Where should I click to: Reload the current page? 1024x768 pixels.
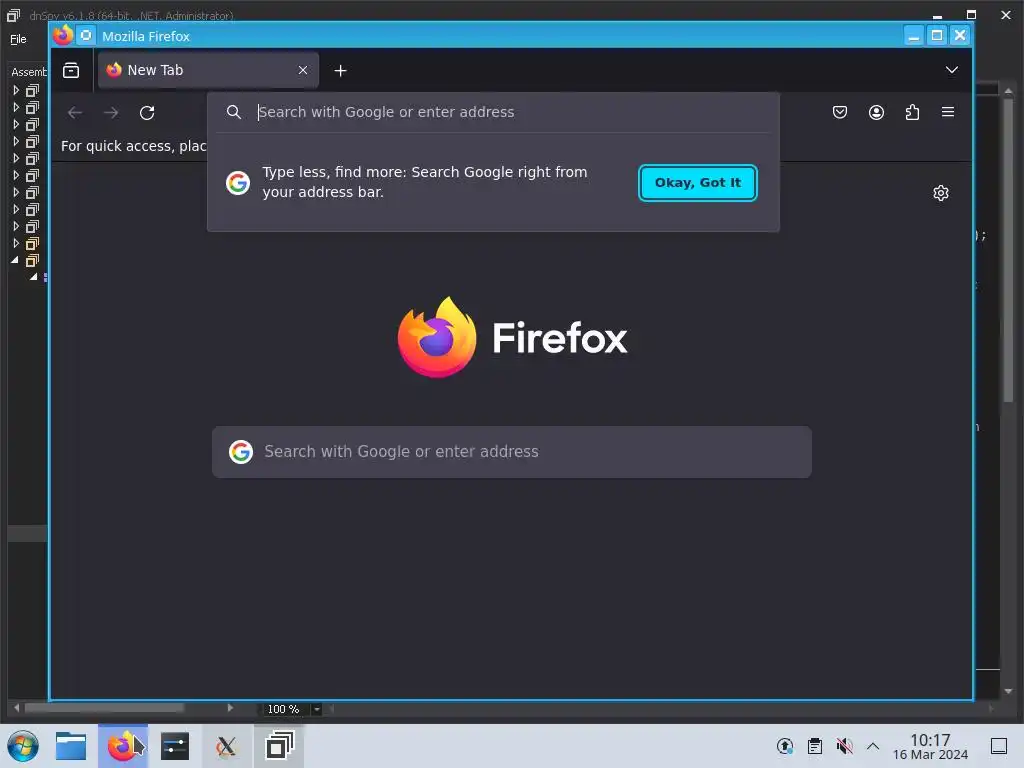pos(147,112)
